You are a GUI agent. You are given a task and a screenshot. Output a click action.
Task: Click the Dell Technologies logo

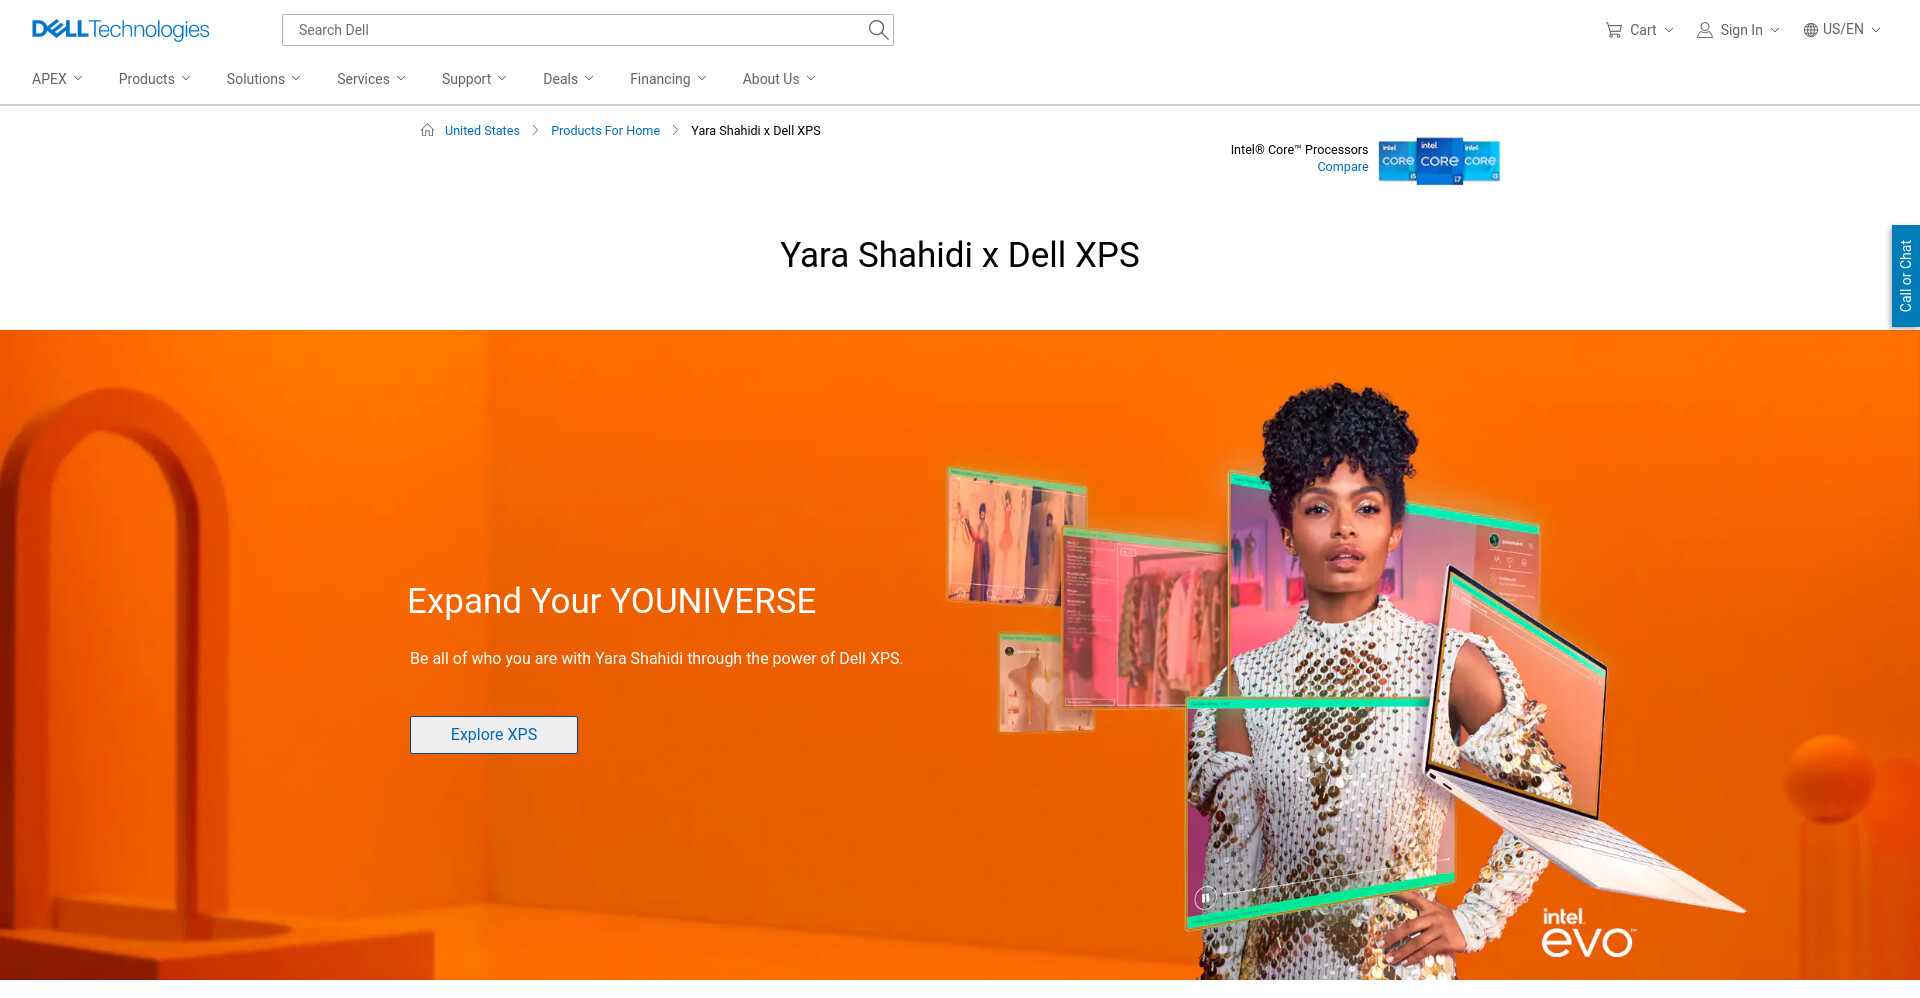tap(120, 30)
